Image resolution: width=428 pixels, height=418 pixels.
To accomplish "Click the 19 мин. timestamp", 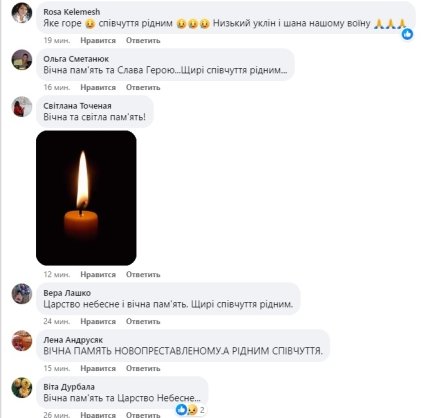I will (57, 40).
